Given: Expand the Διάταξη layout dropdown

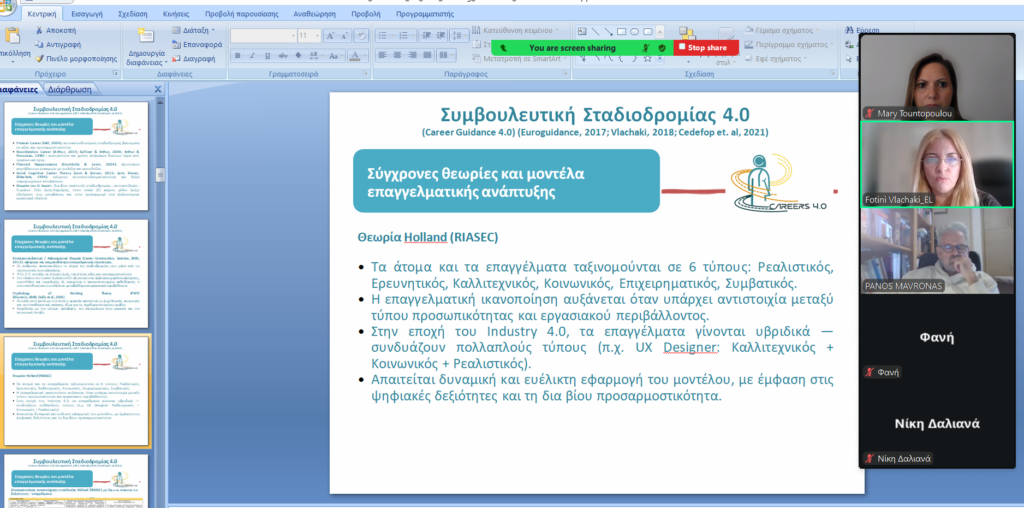Looking at the screenshot, I should coord(194,30).
